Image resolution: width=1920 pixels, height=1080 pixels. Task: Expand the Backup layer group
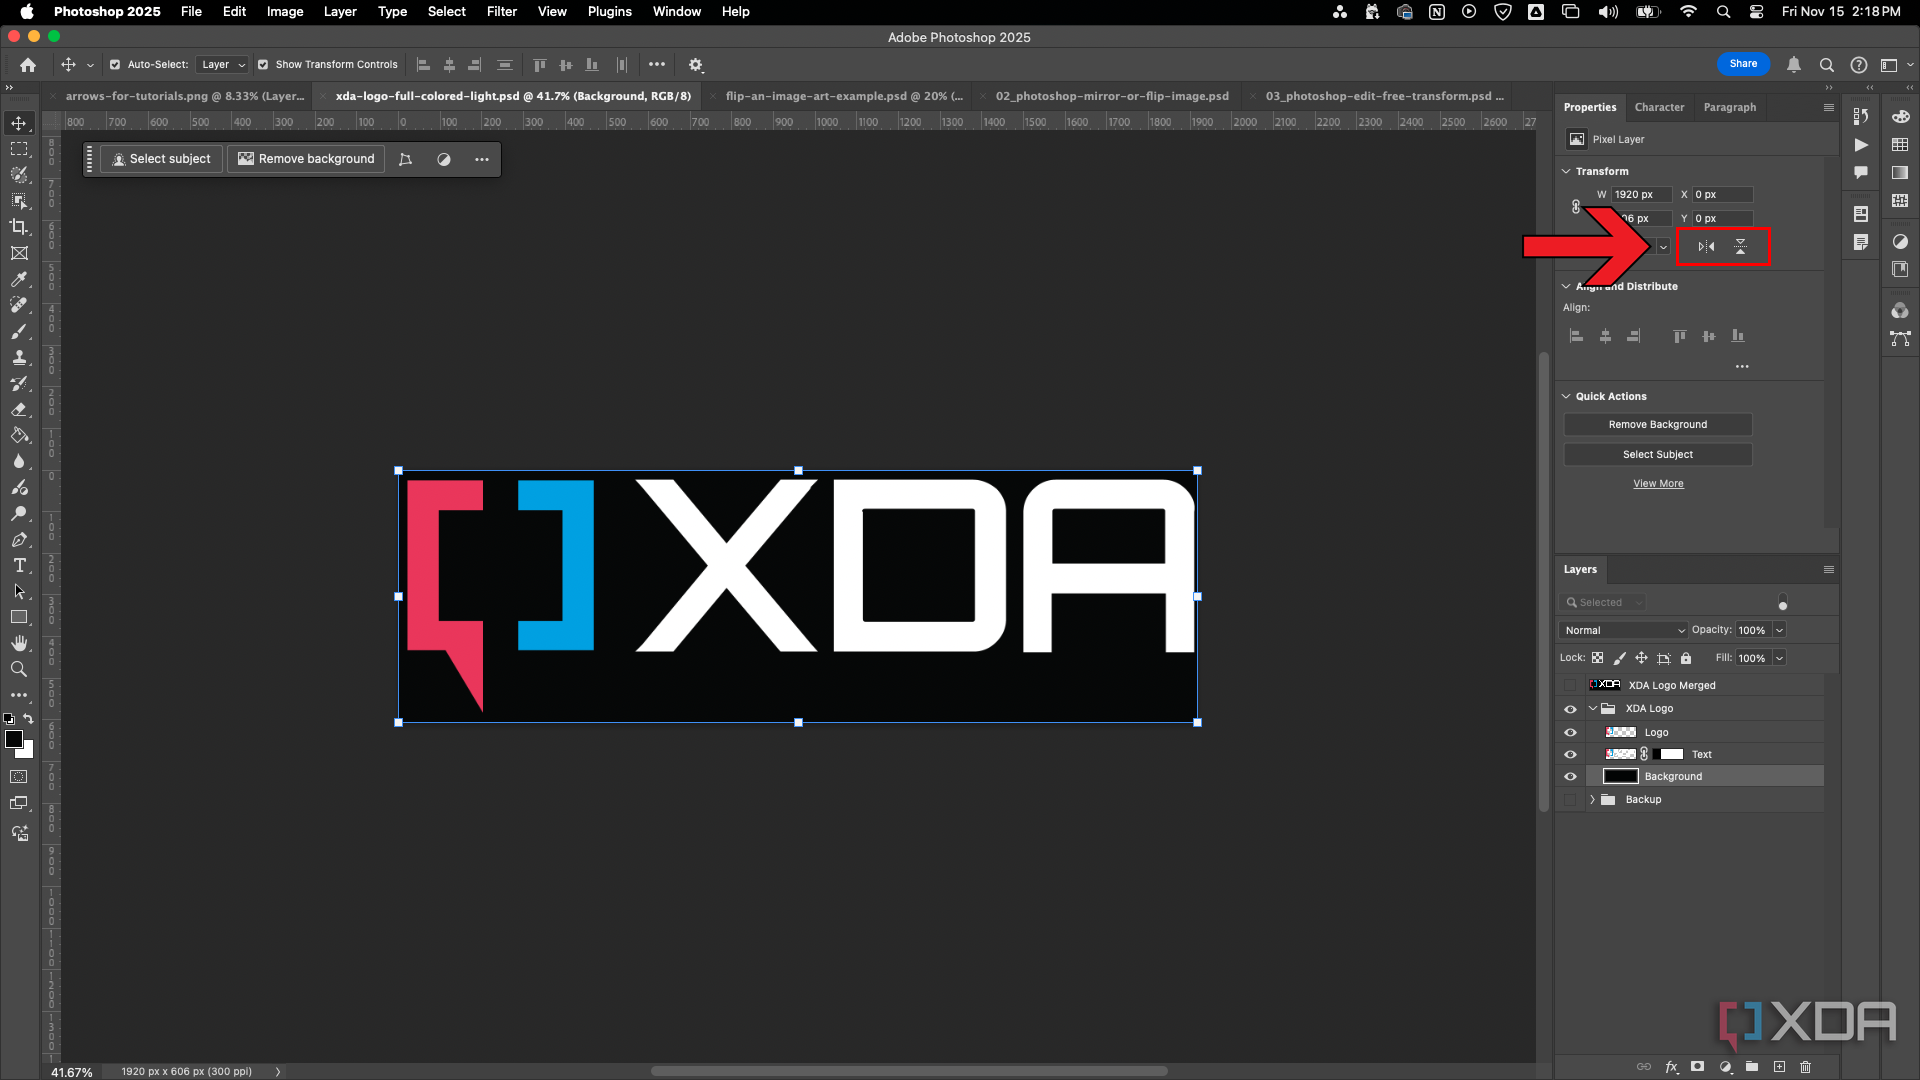click(x=1592, y=799)
